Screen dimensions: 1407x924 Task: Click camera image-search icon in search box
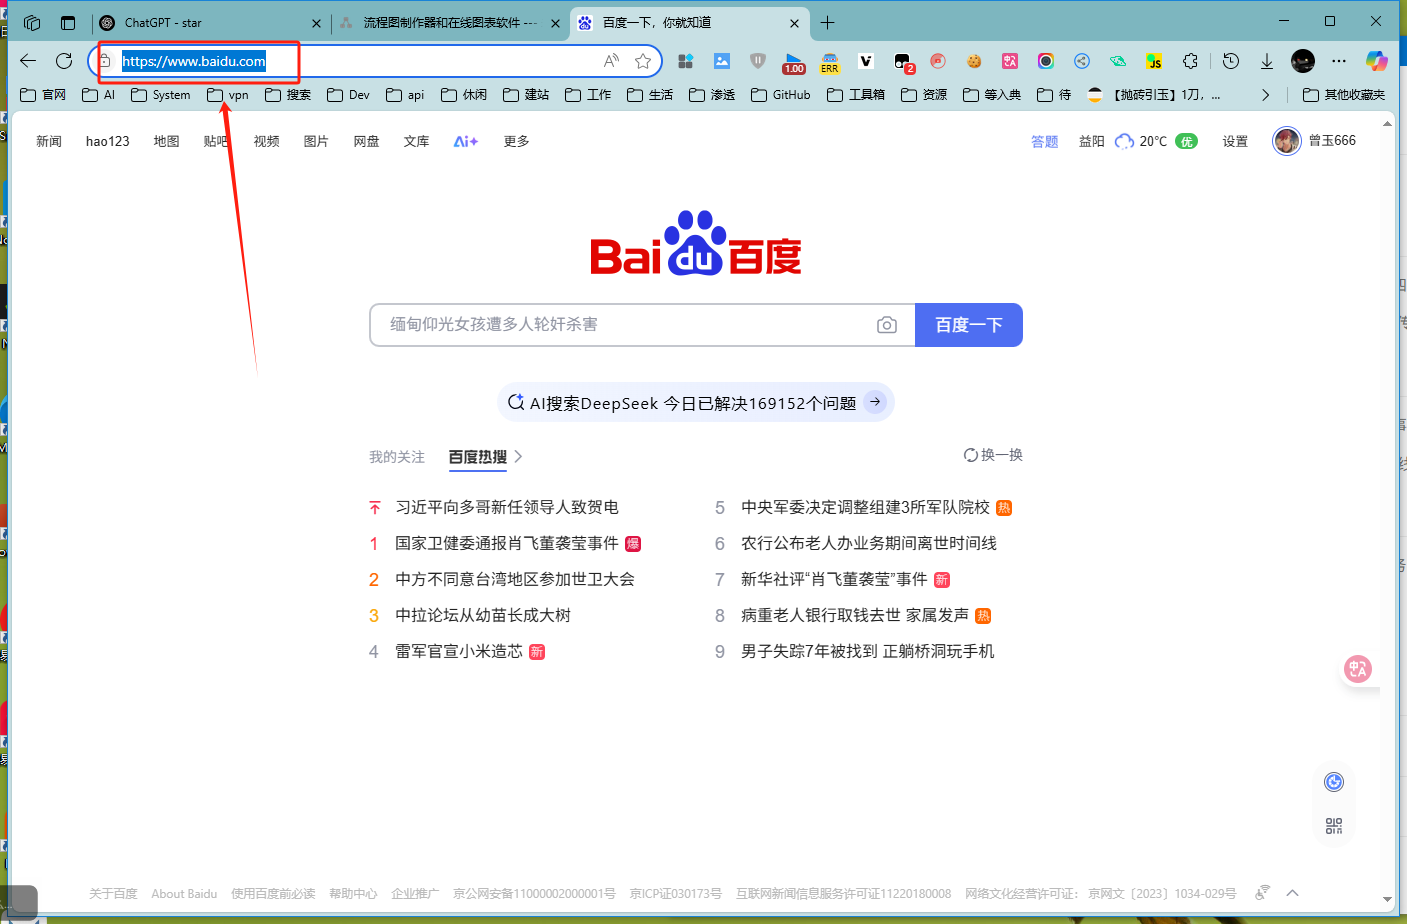click(x=887, y=325)
